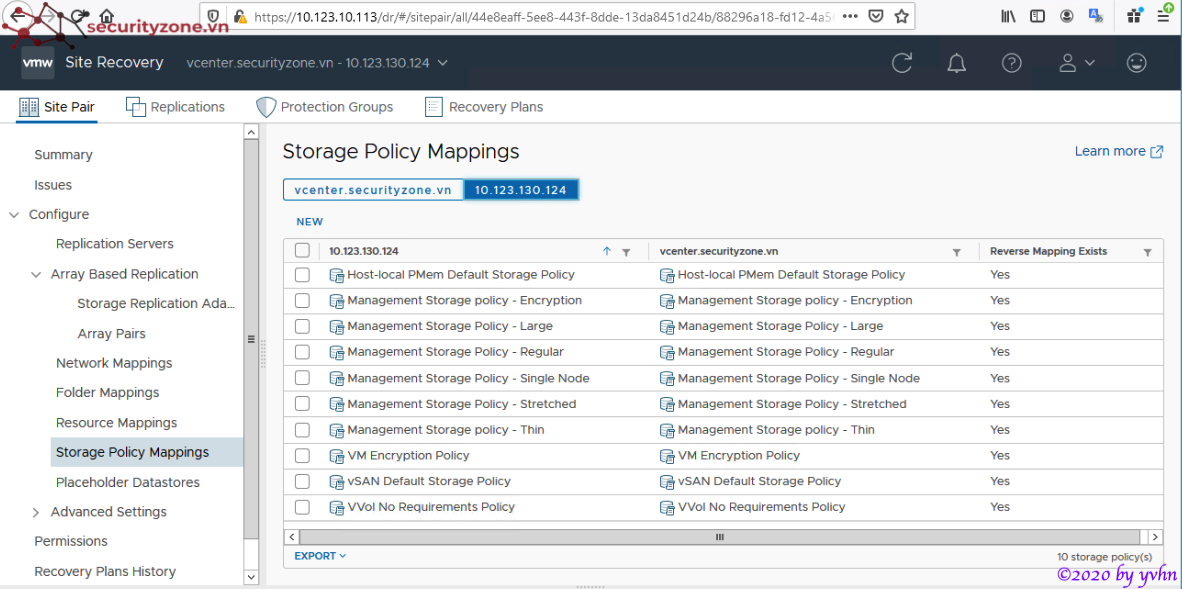Open the EXPORT dropdown

click(x=320, y=556)
